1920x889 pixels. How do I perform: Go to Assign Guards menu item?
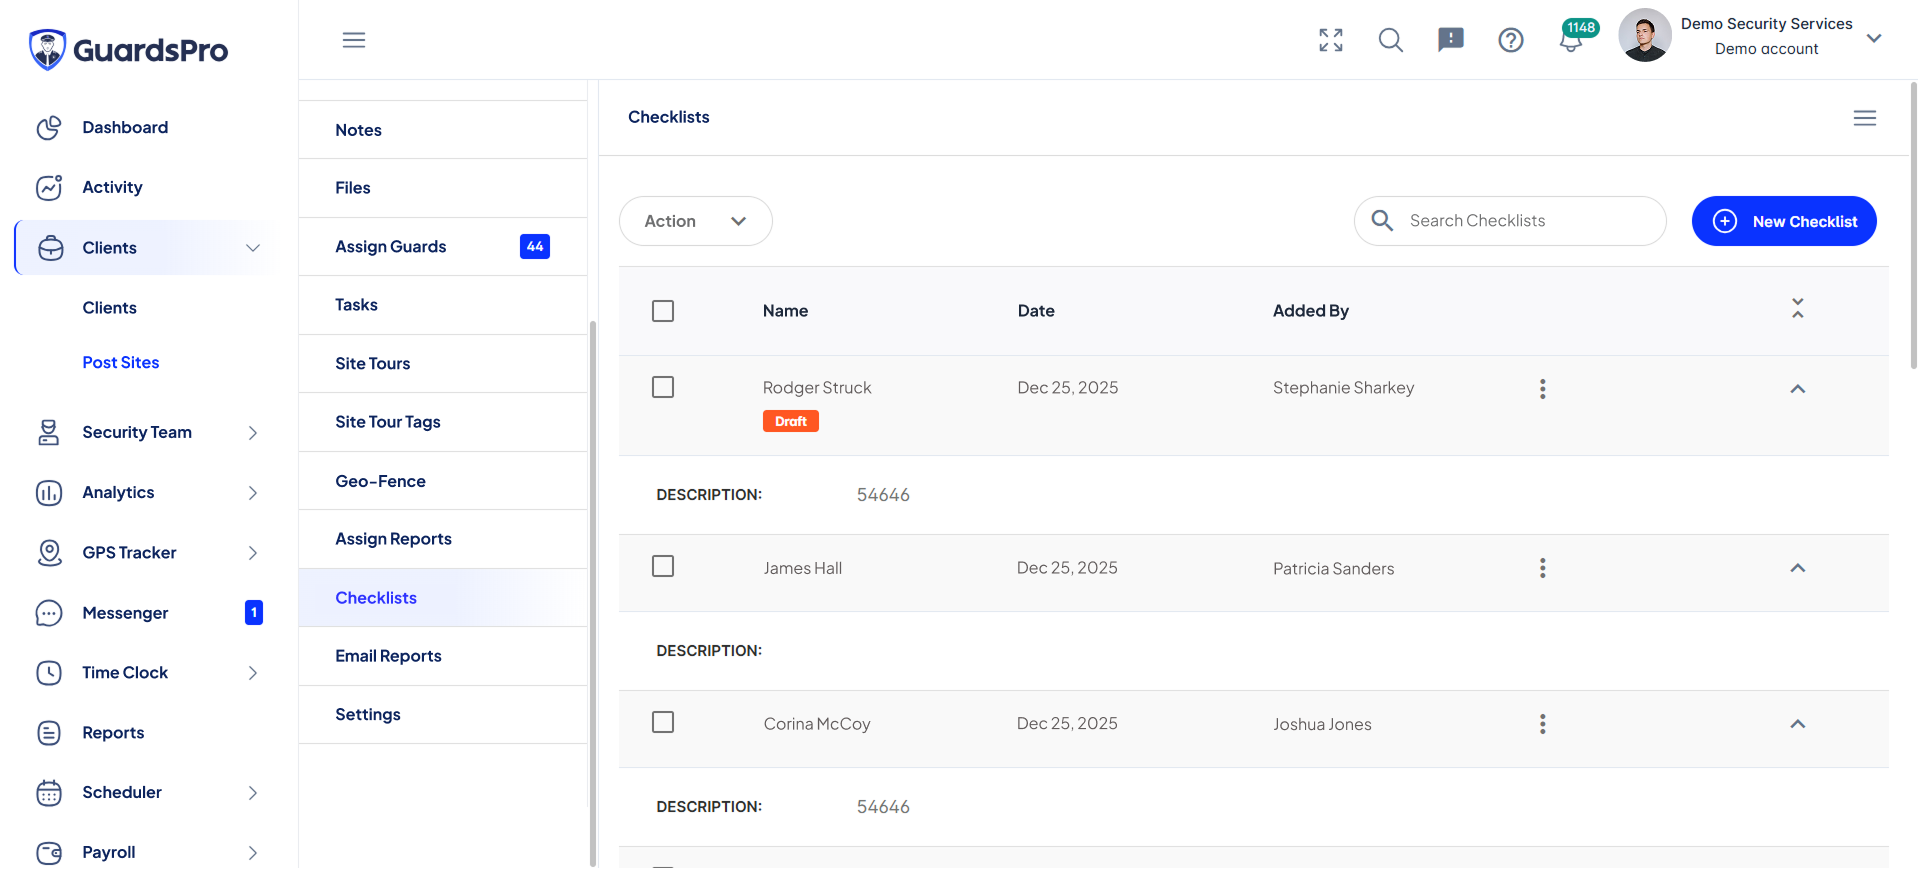click(391, 247)
